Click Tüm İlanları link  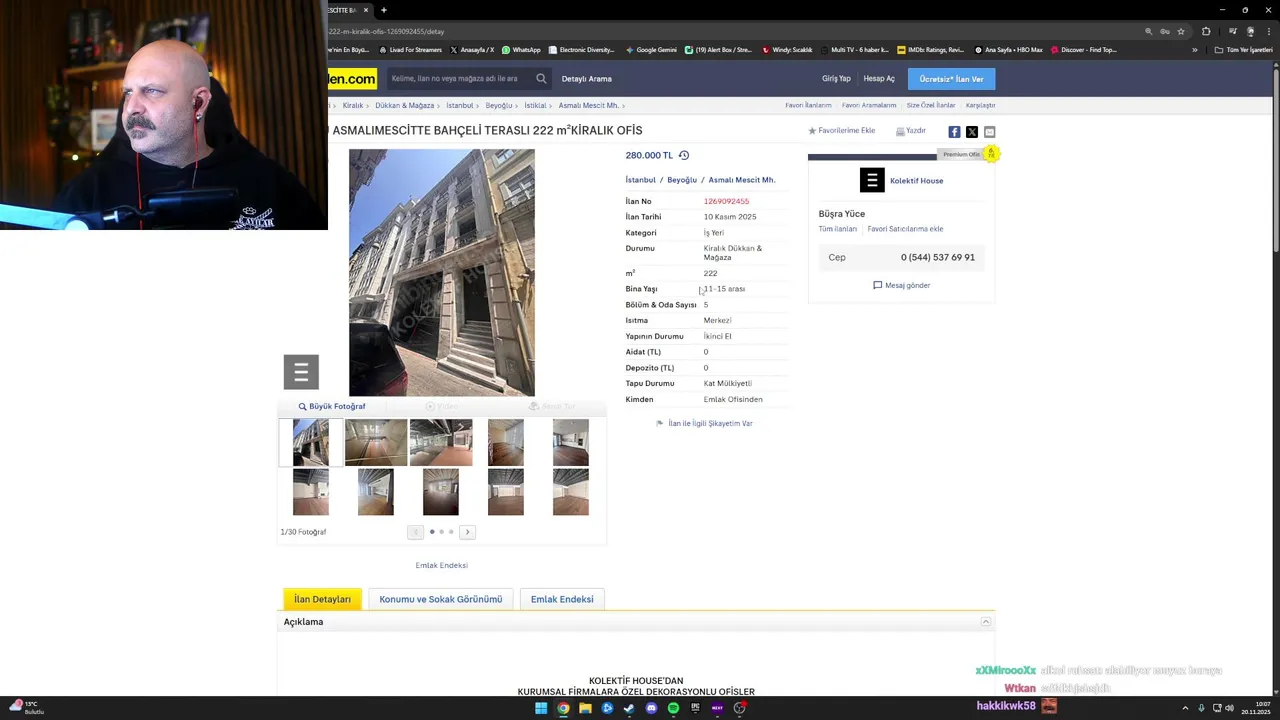(838, 229)
